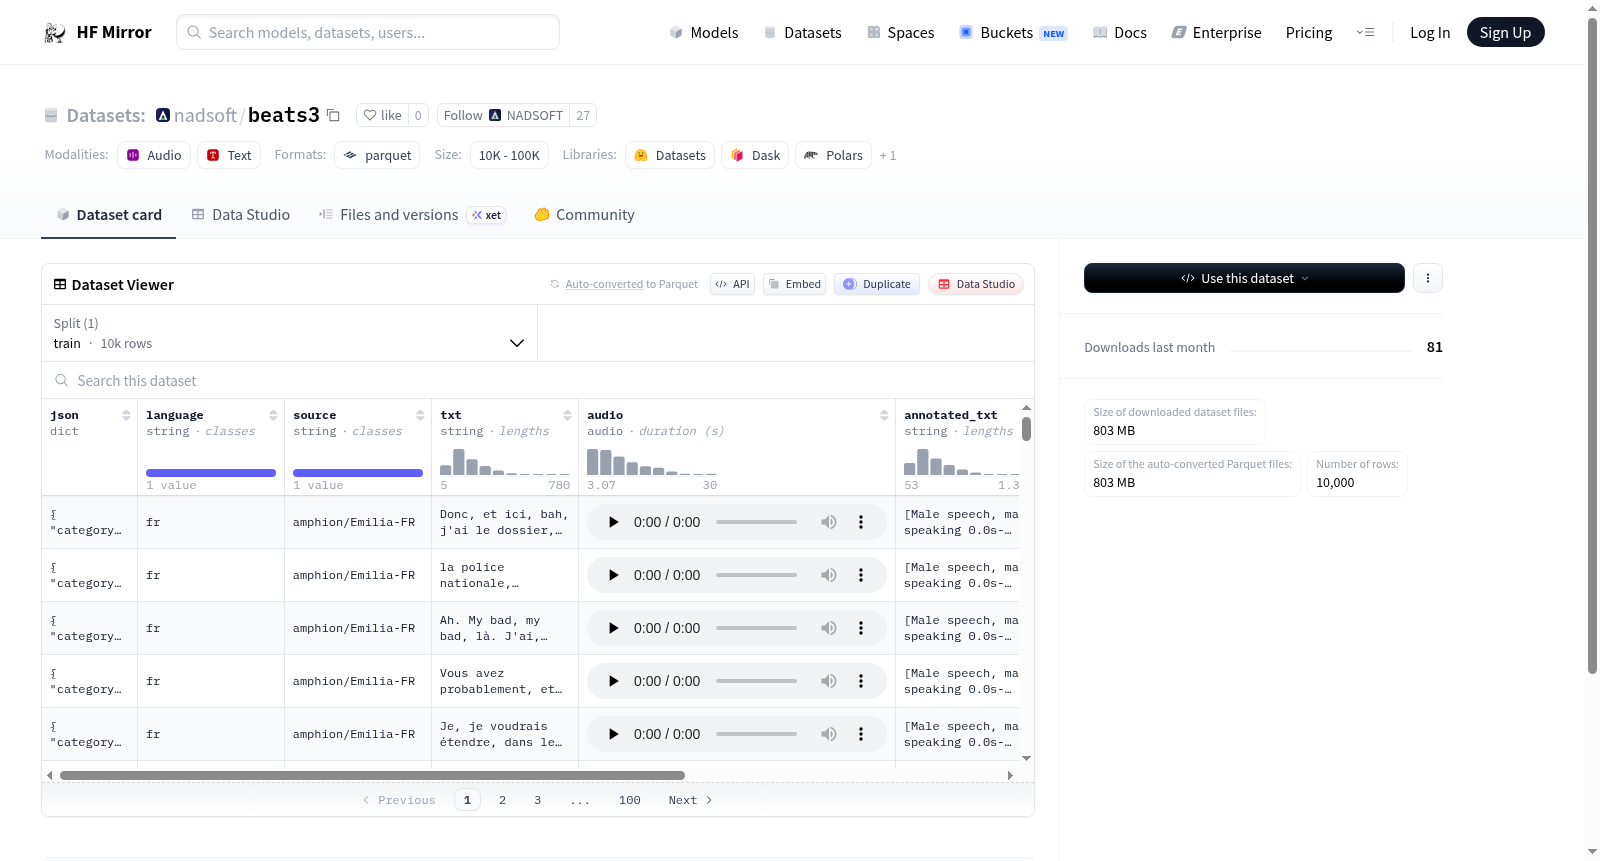Open Auto-converted to Parquet link

tap(624, 284)
